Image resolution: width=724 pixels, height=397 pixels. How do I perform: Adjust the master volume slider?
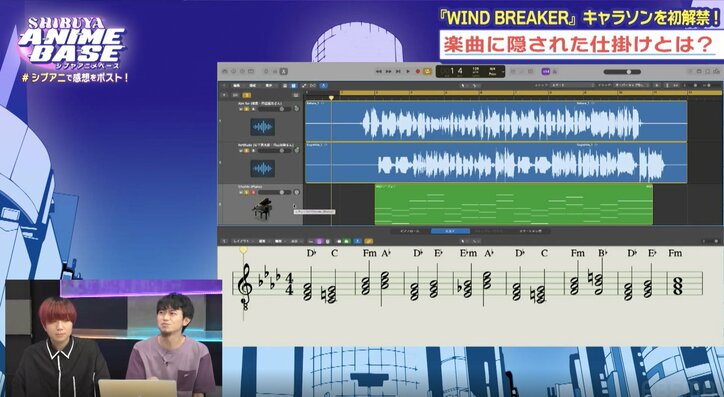622,72
